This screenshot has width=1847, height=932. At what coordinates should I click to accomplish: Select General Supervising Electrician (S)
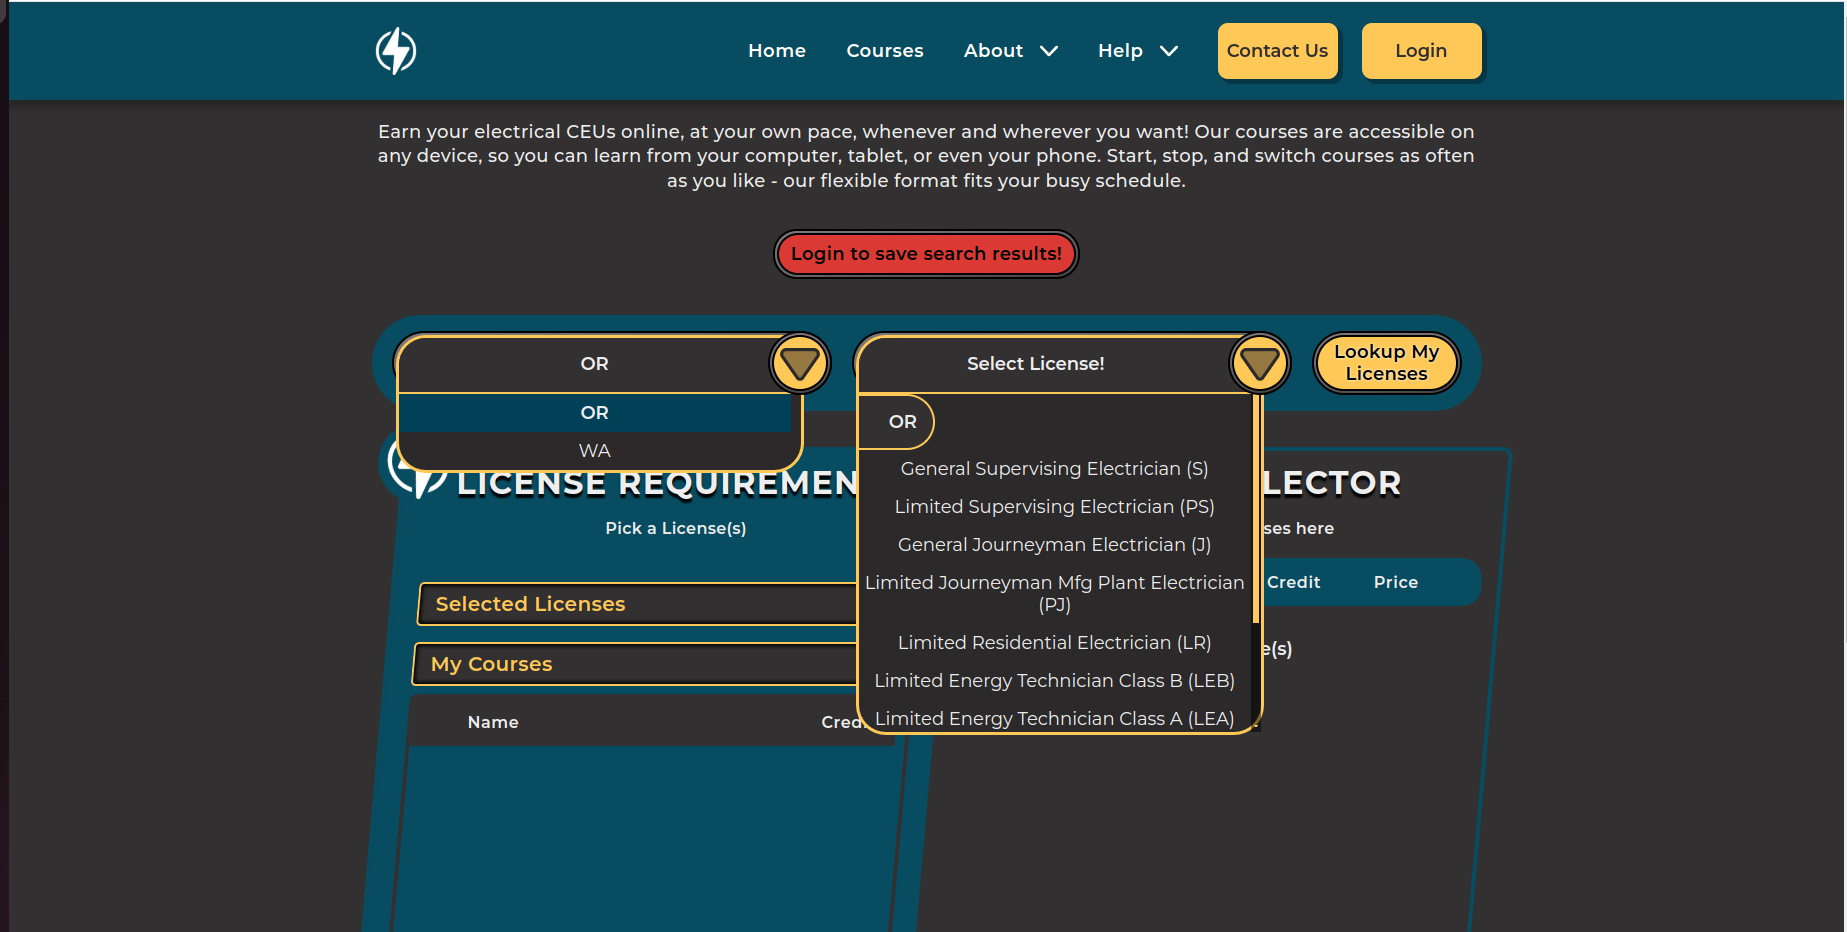coord(1054,469)
